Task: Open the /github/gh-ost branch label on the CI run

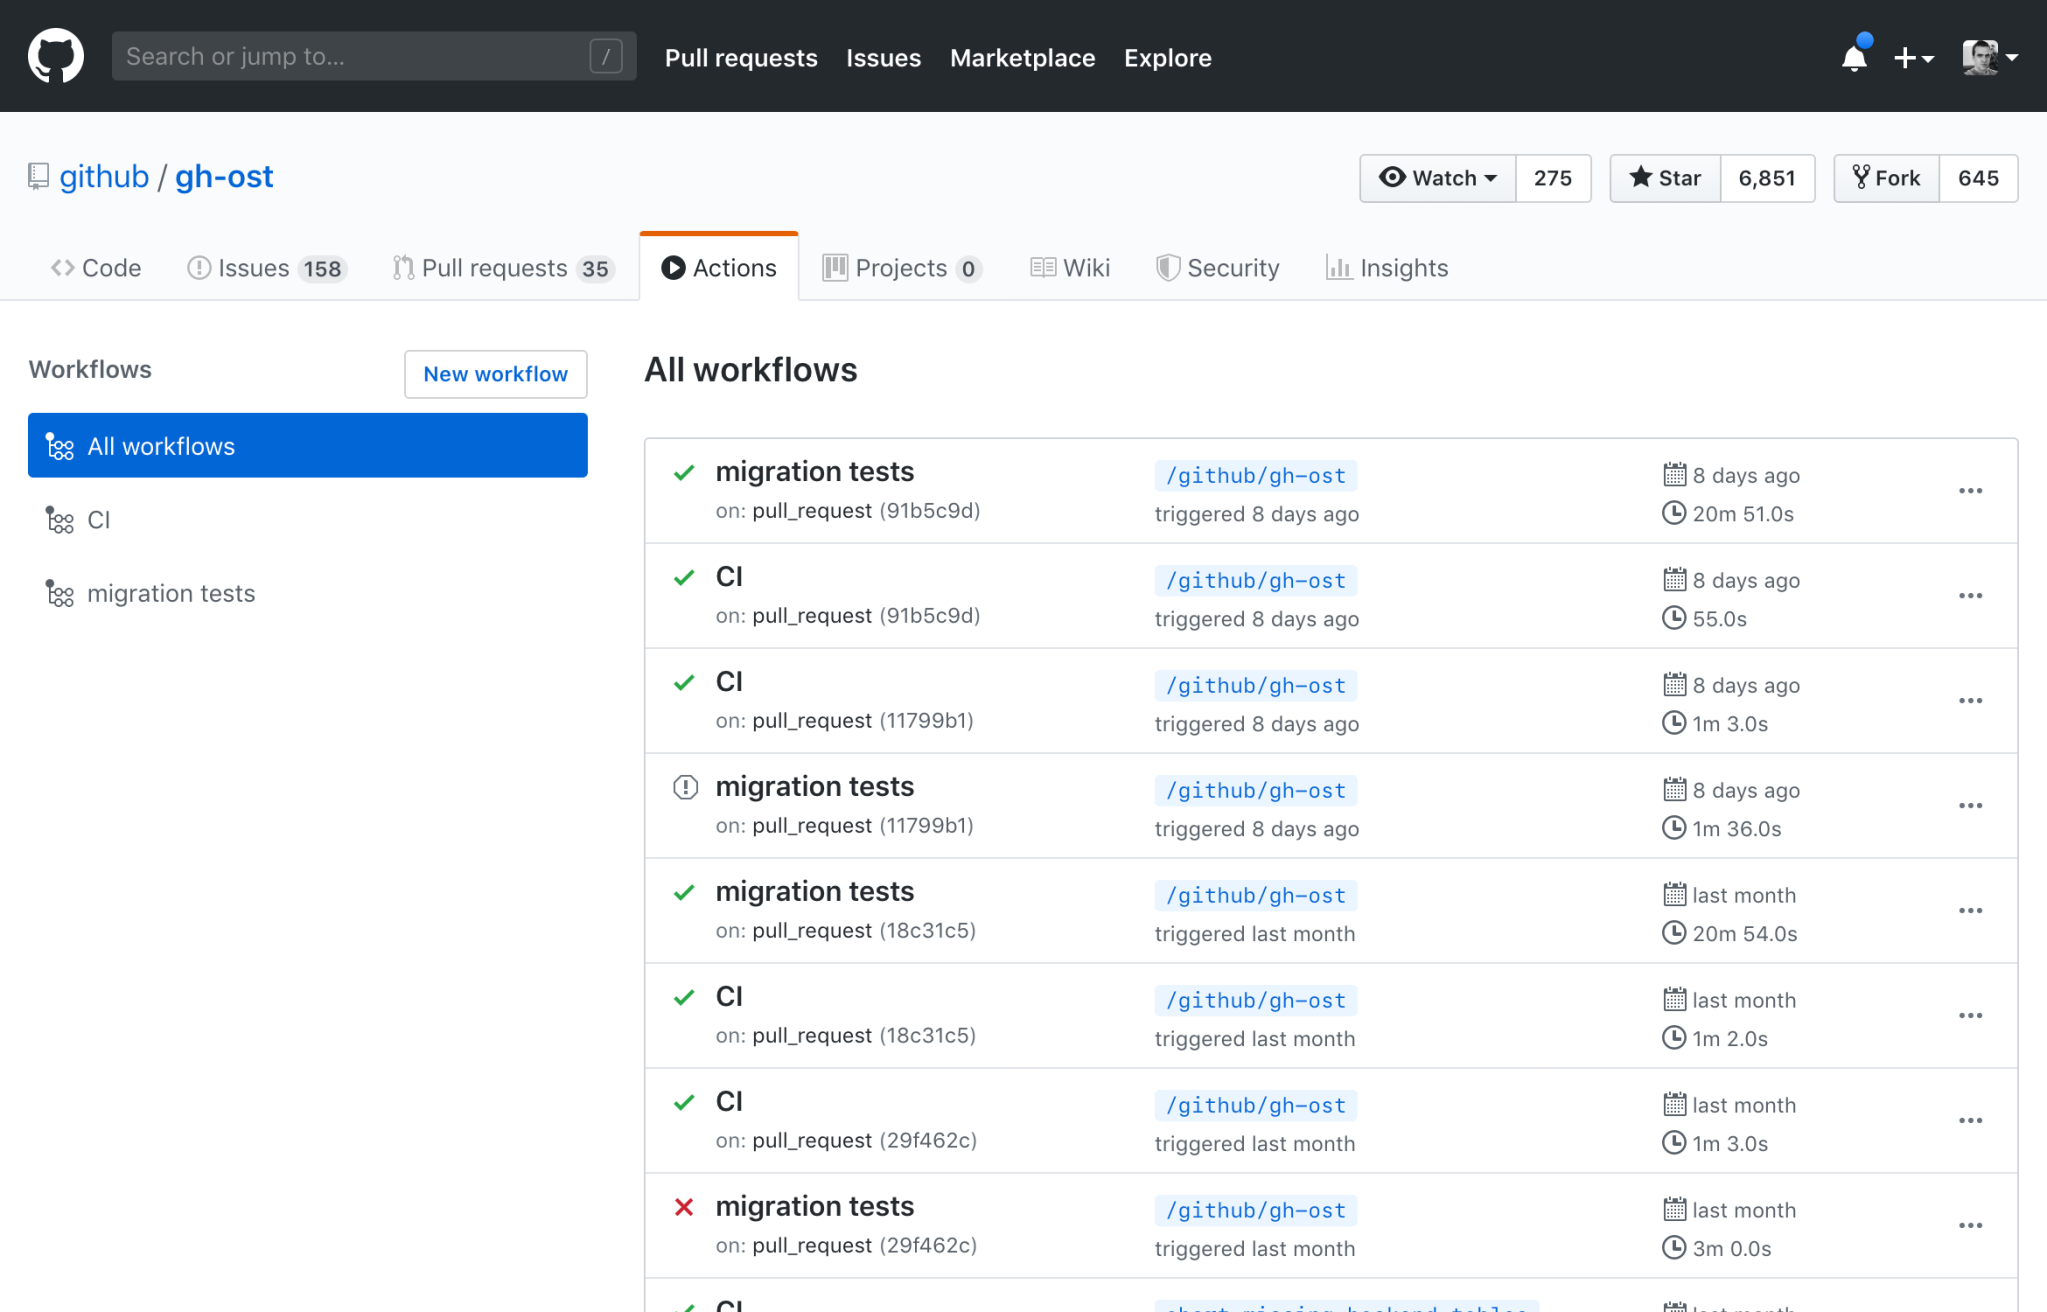Action: (x=1254, y=580)
